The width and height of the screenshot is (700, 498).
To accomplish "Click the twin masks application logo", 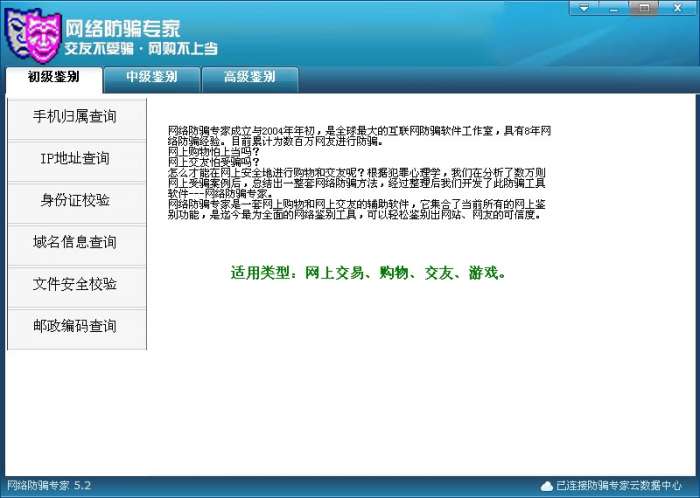I will click(x=32, y=35).
